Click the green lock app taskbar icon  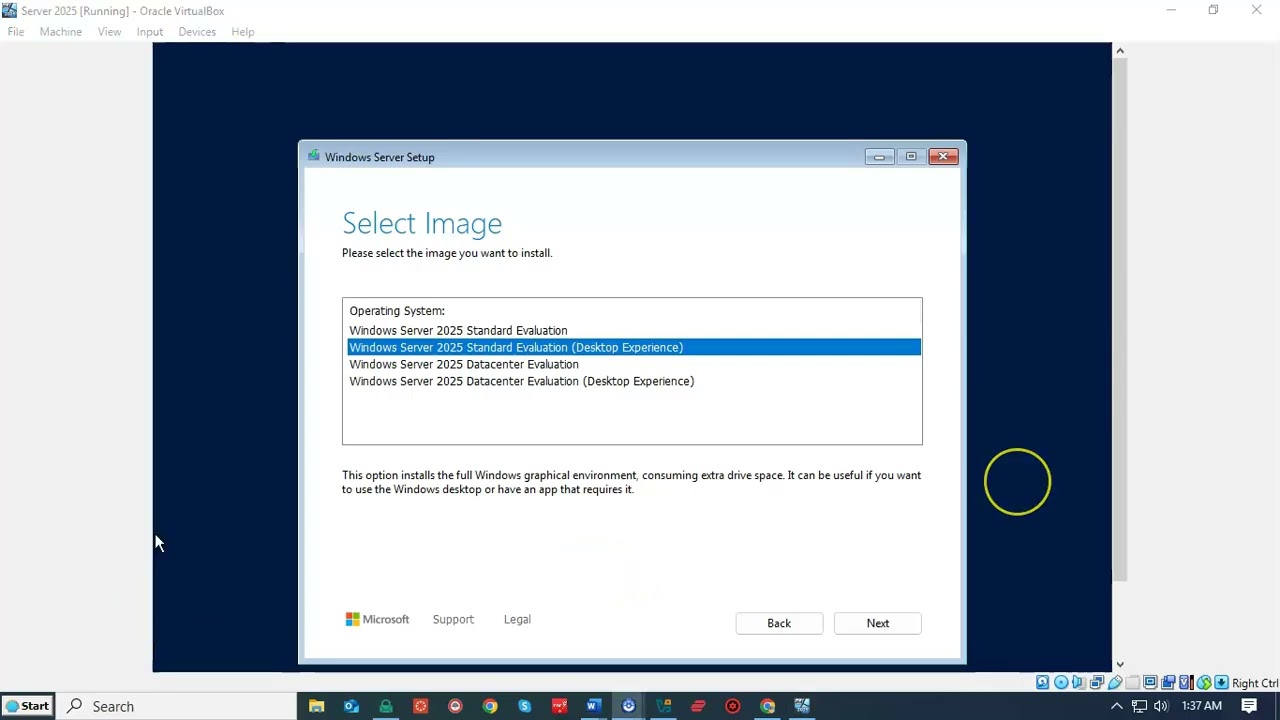pos(385,706)
